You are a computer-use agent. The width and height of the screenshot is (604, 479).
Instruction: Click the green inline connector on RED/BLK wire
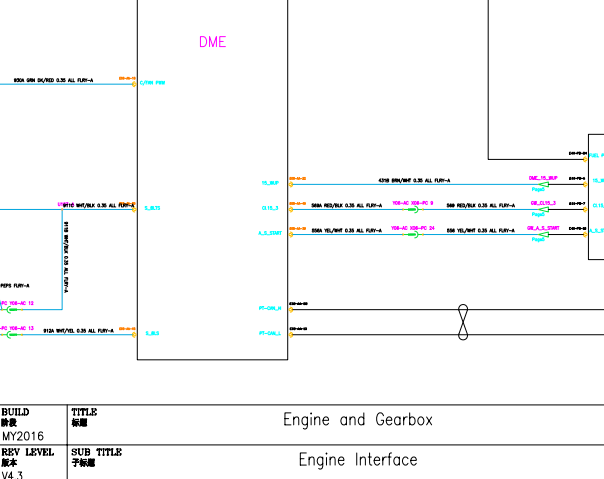click(x=413, y=209)
